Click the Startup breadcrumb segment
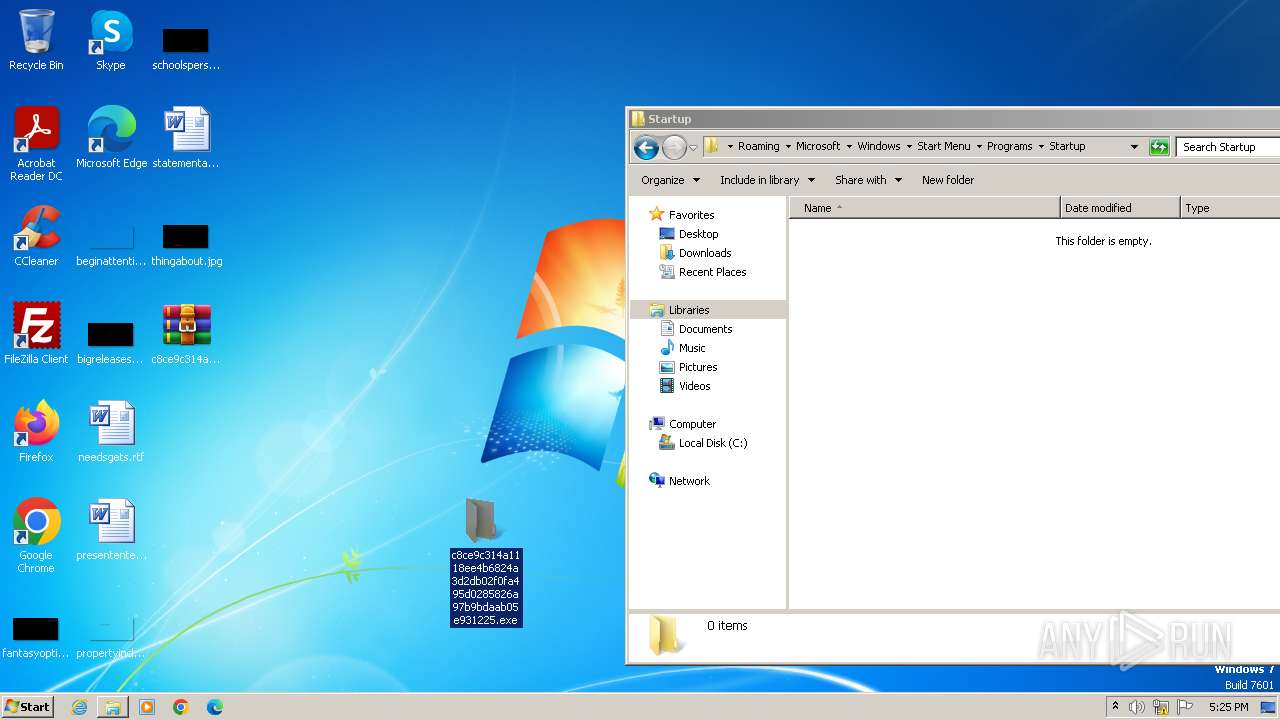This screenshot has width=1280, height=720. 1067,147
